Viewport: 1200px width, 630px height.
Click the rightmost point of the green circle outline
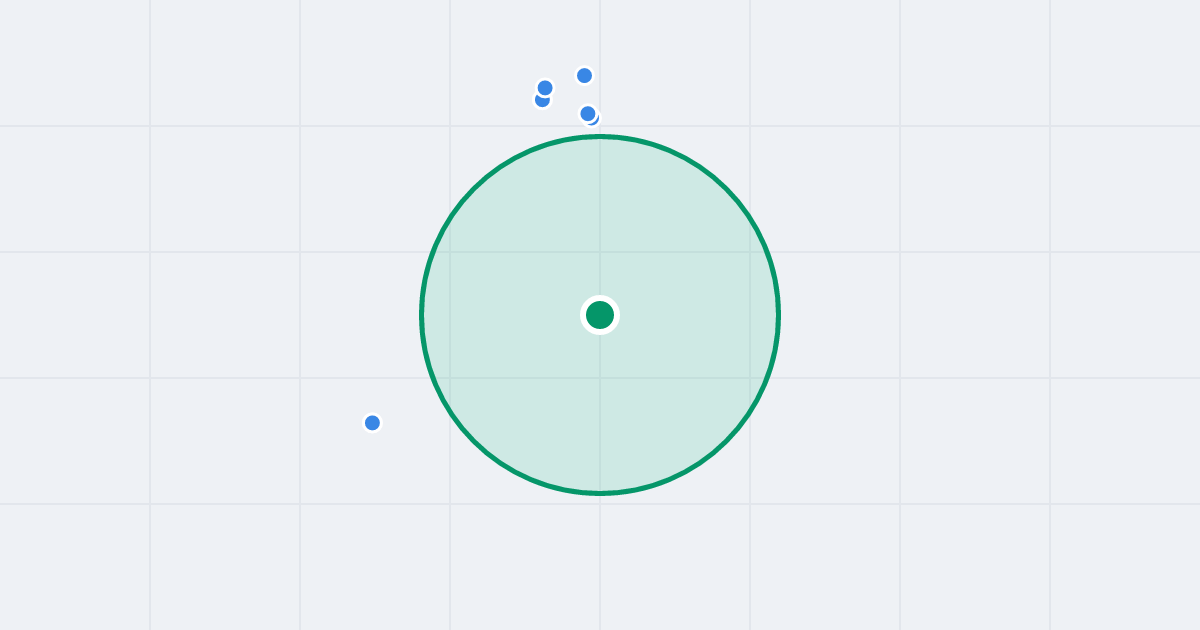[778, 315]
